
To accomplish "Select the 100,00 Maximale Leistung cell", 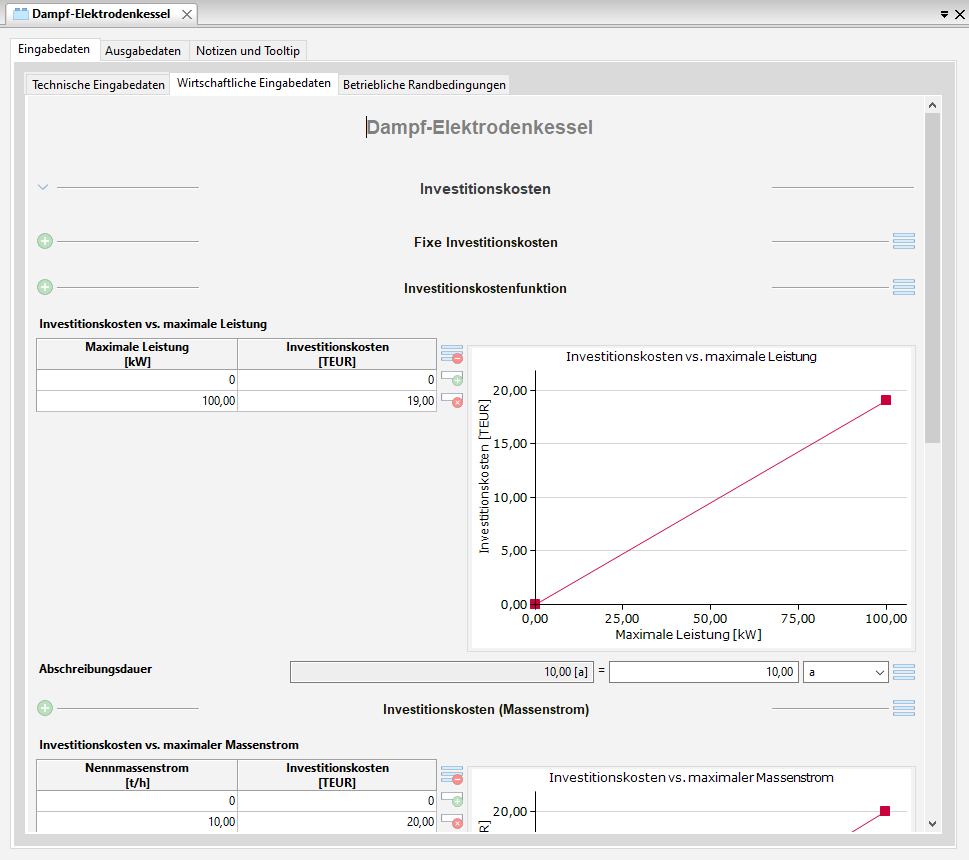I will tap(137, 401).
